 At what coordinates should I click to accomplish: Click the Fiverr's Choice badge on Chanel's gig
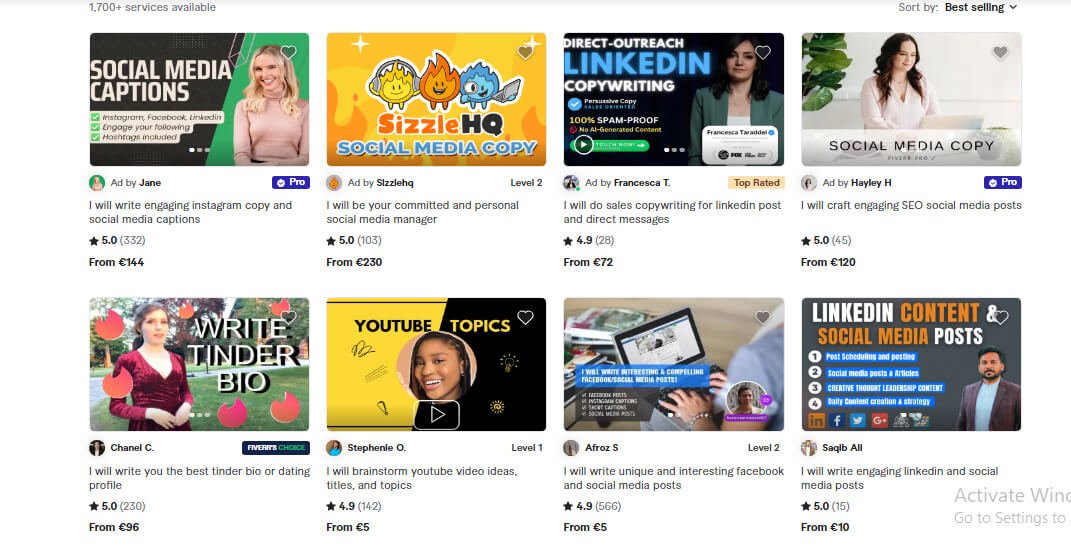tap(275, 448)
